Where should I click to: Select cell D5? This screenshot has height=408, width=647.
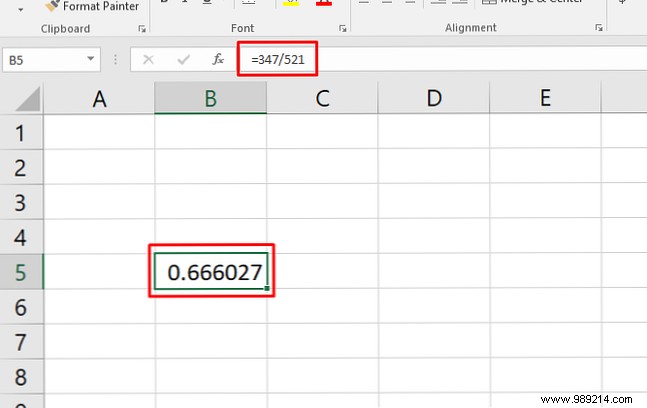point(434,271)
